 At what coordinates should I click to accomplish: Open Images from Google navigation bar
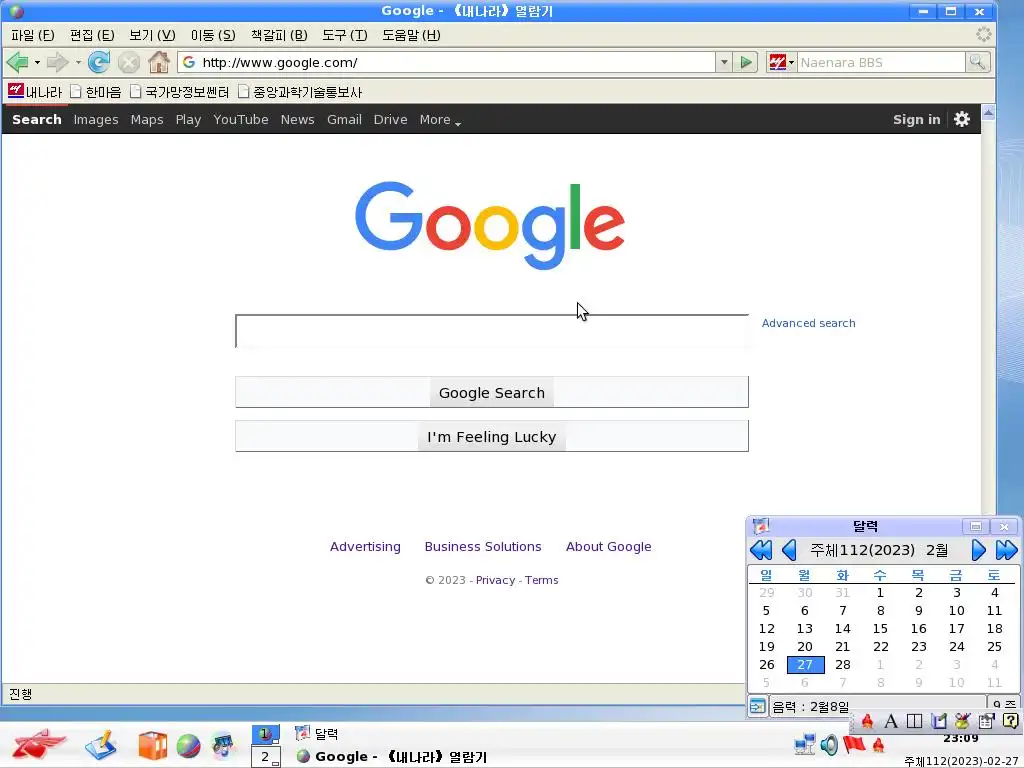[x=96, y=119]
